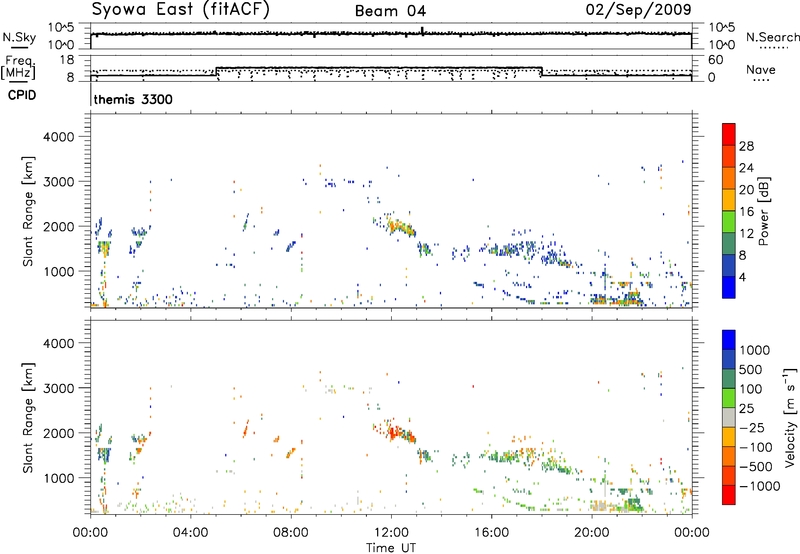The image size is (800, 554).
Task: Pick the bright blue bottom power colorbar segment
Action: (729, 288)
